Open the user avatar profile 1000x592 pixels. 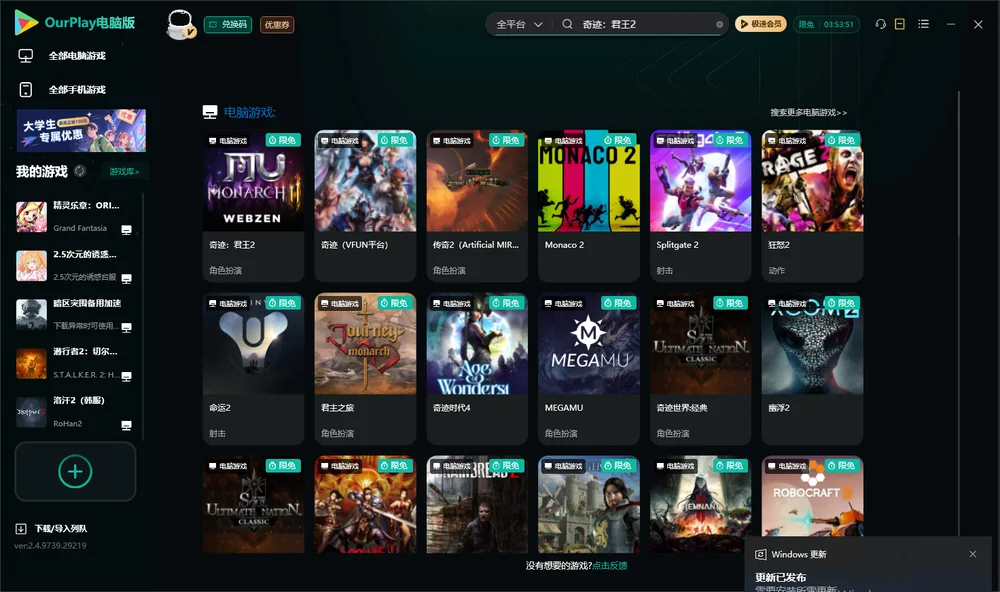tap(180, 24)
